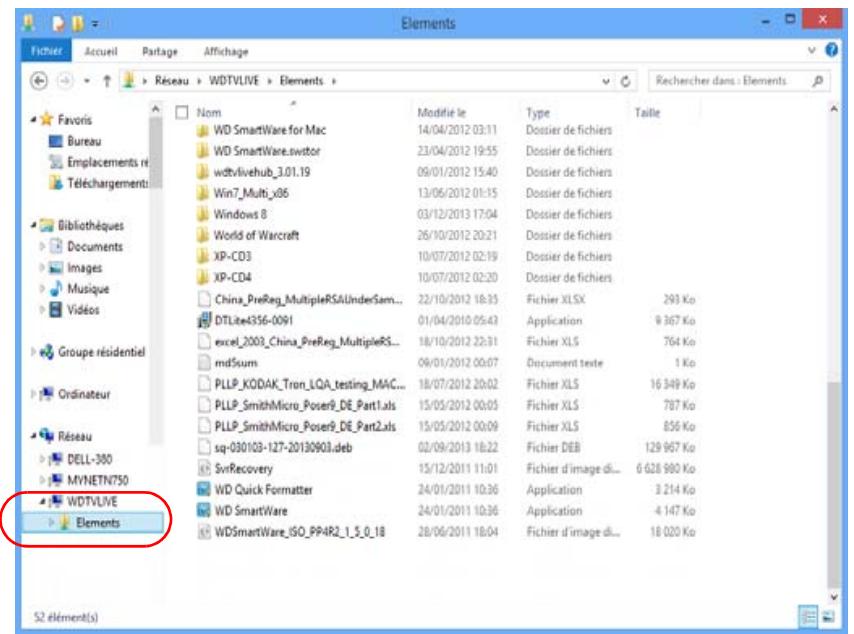Select the Win7_Multi_x86 folder
854x634 pixels.
251,193
